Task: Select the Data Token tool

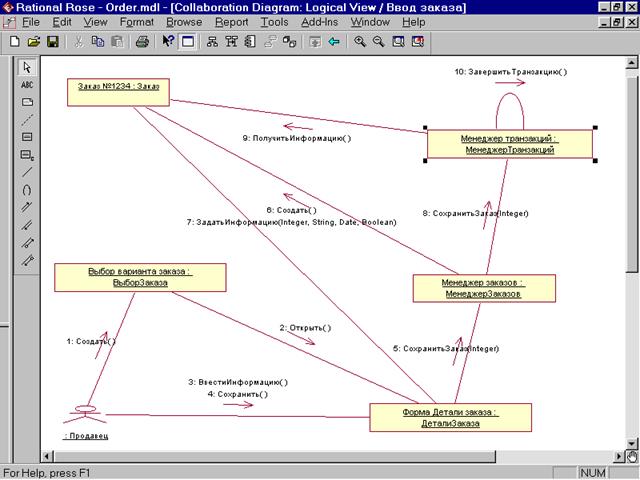Action: [27, 242]
